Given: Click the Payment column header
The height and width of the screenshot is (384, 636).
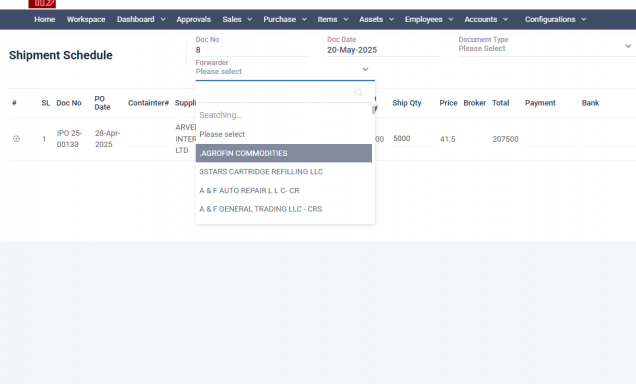Looking at the screenshot, I should [540, 103].
